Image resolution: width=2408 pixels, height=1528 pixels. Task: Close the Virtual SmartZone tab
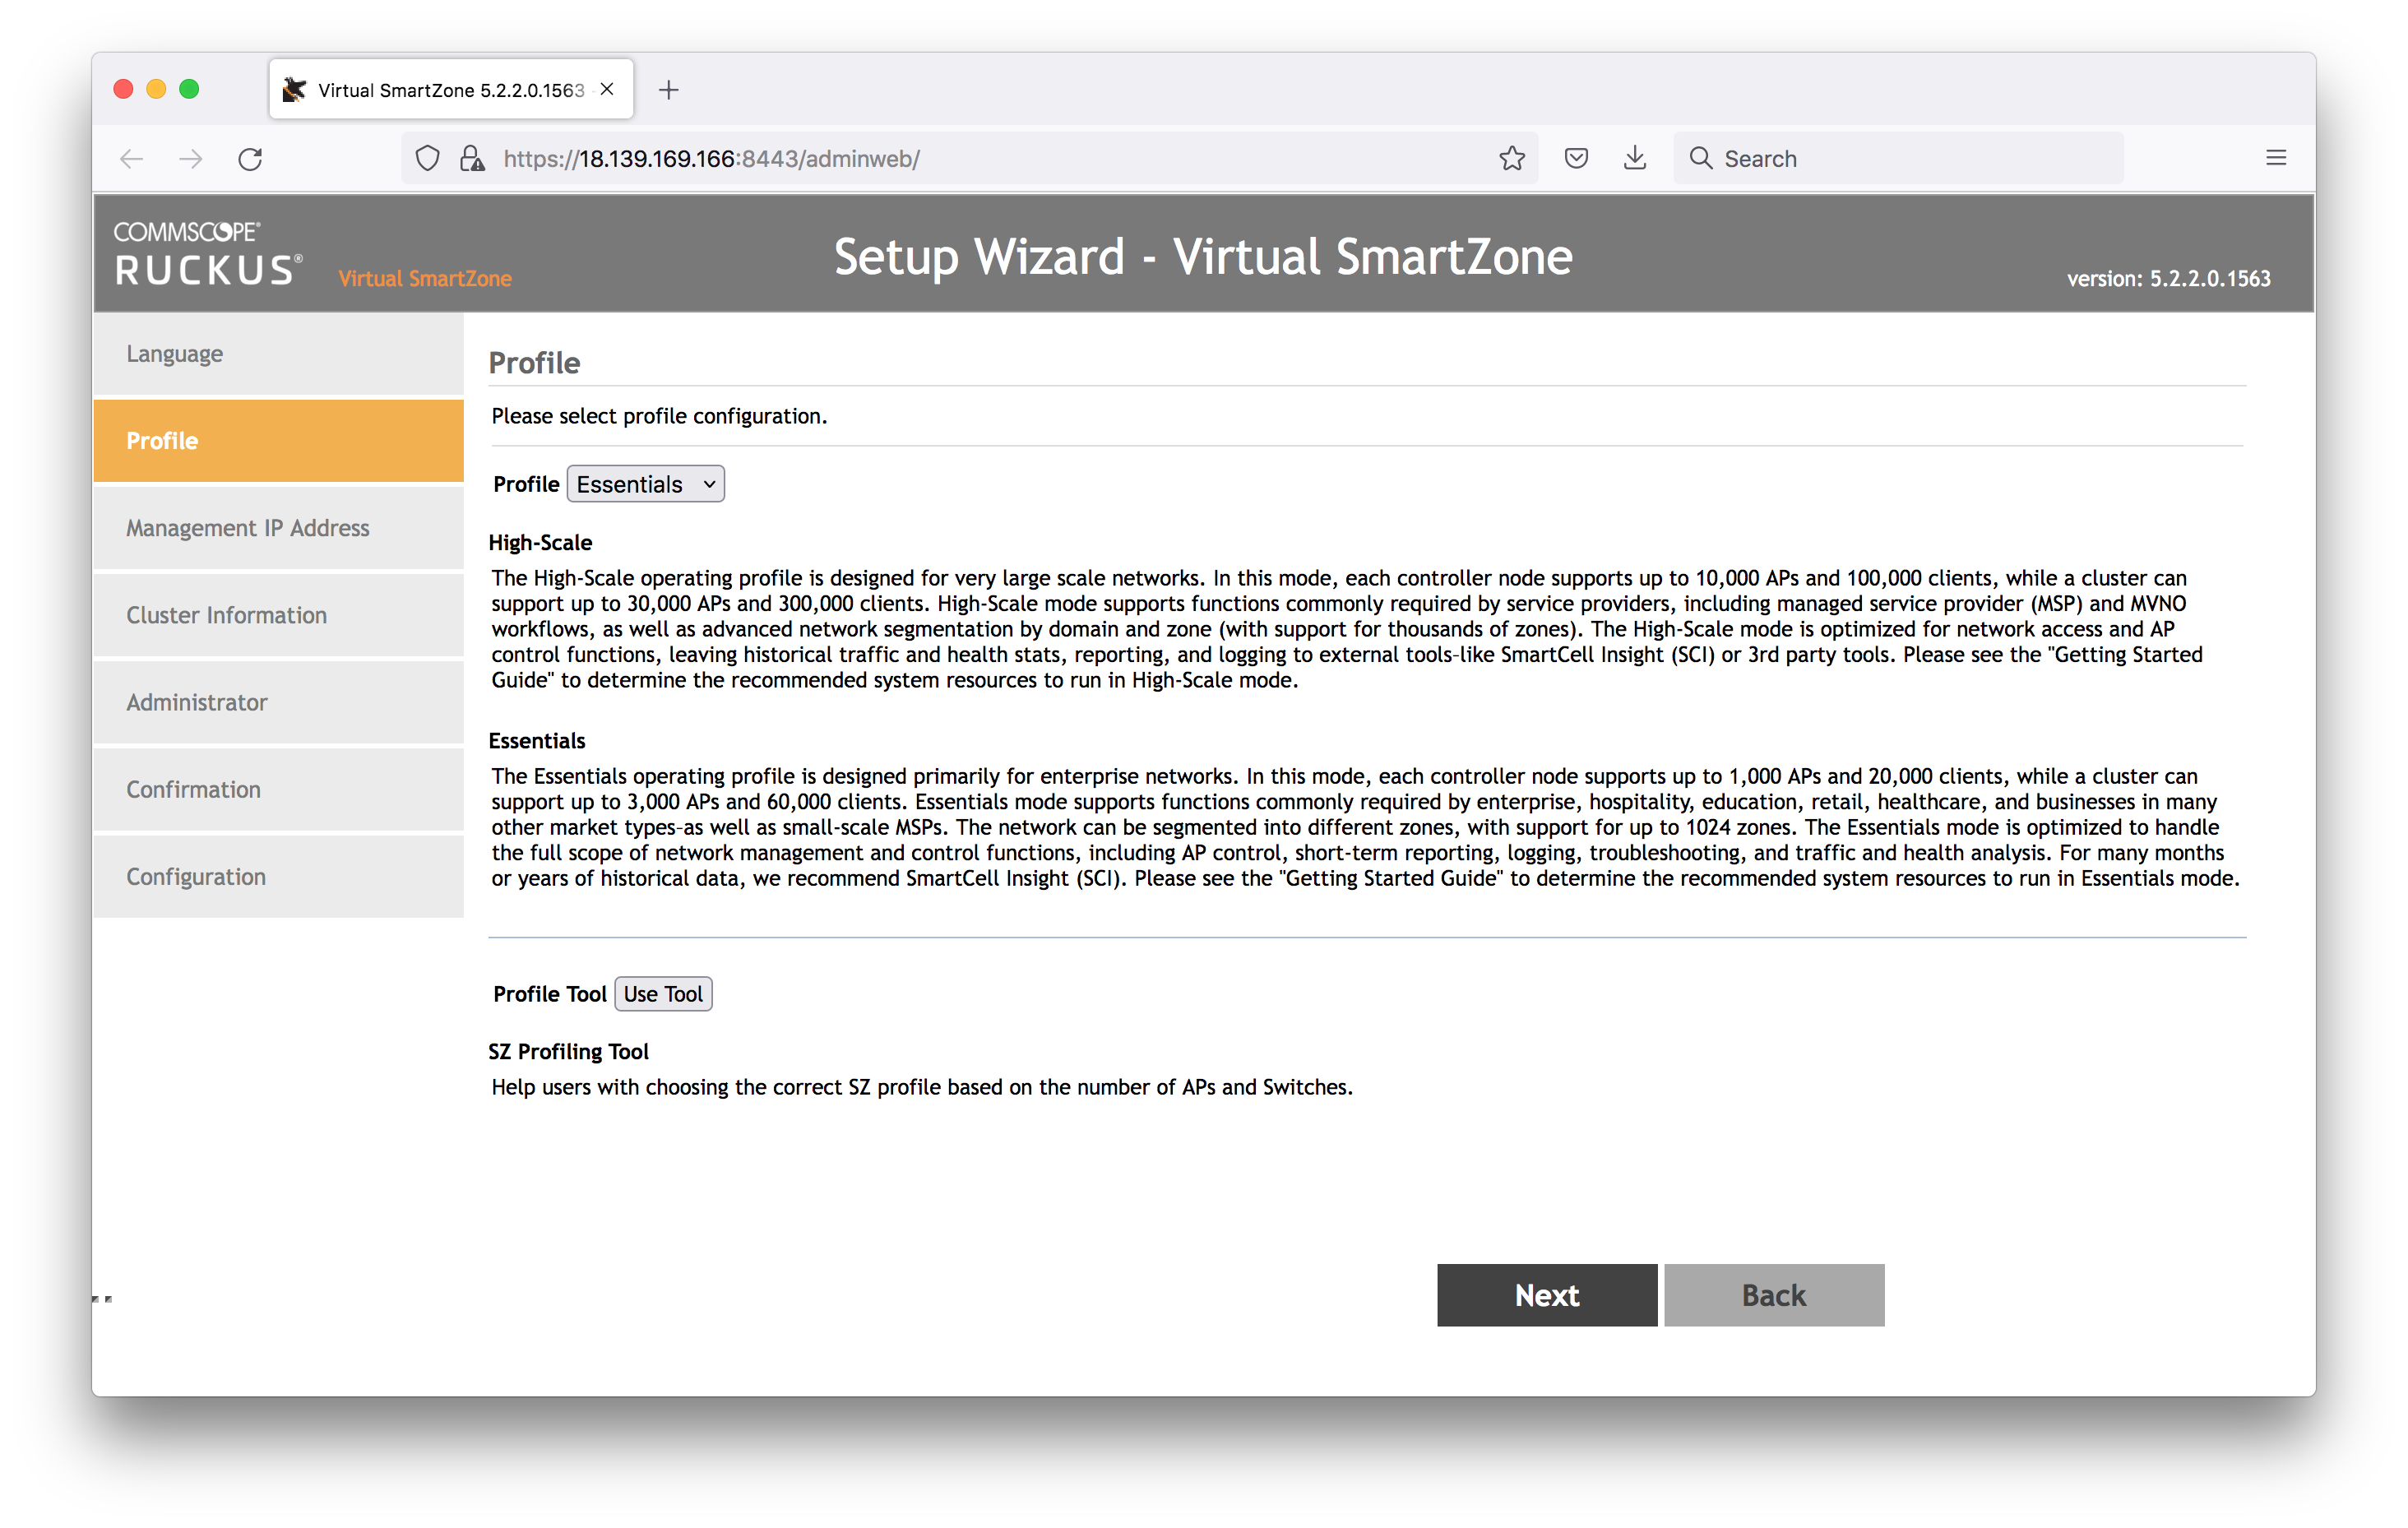coord(607,90)
